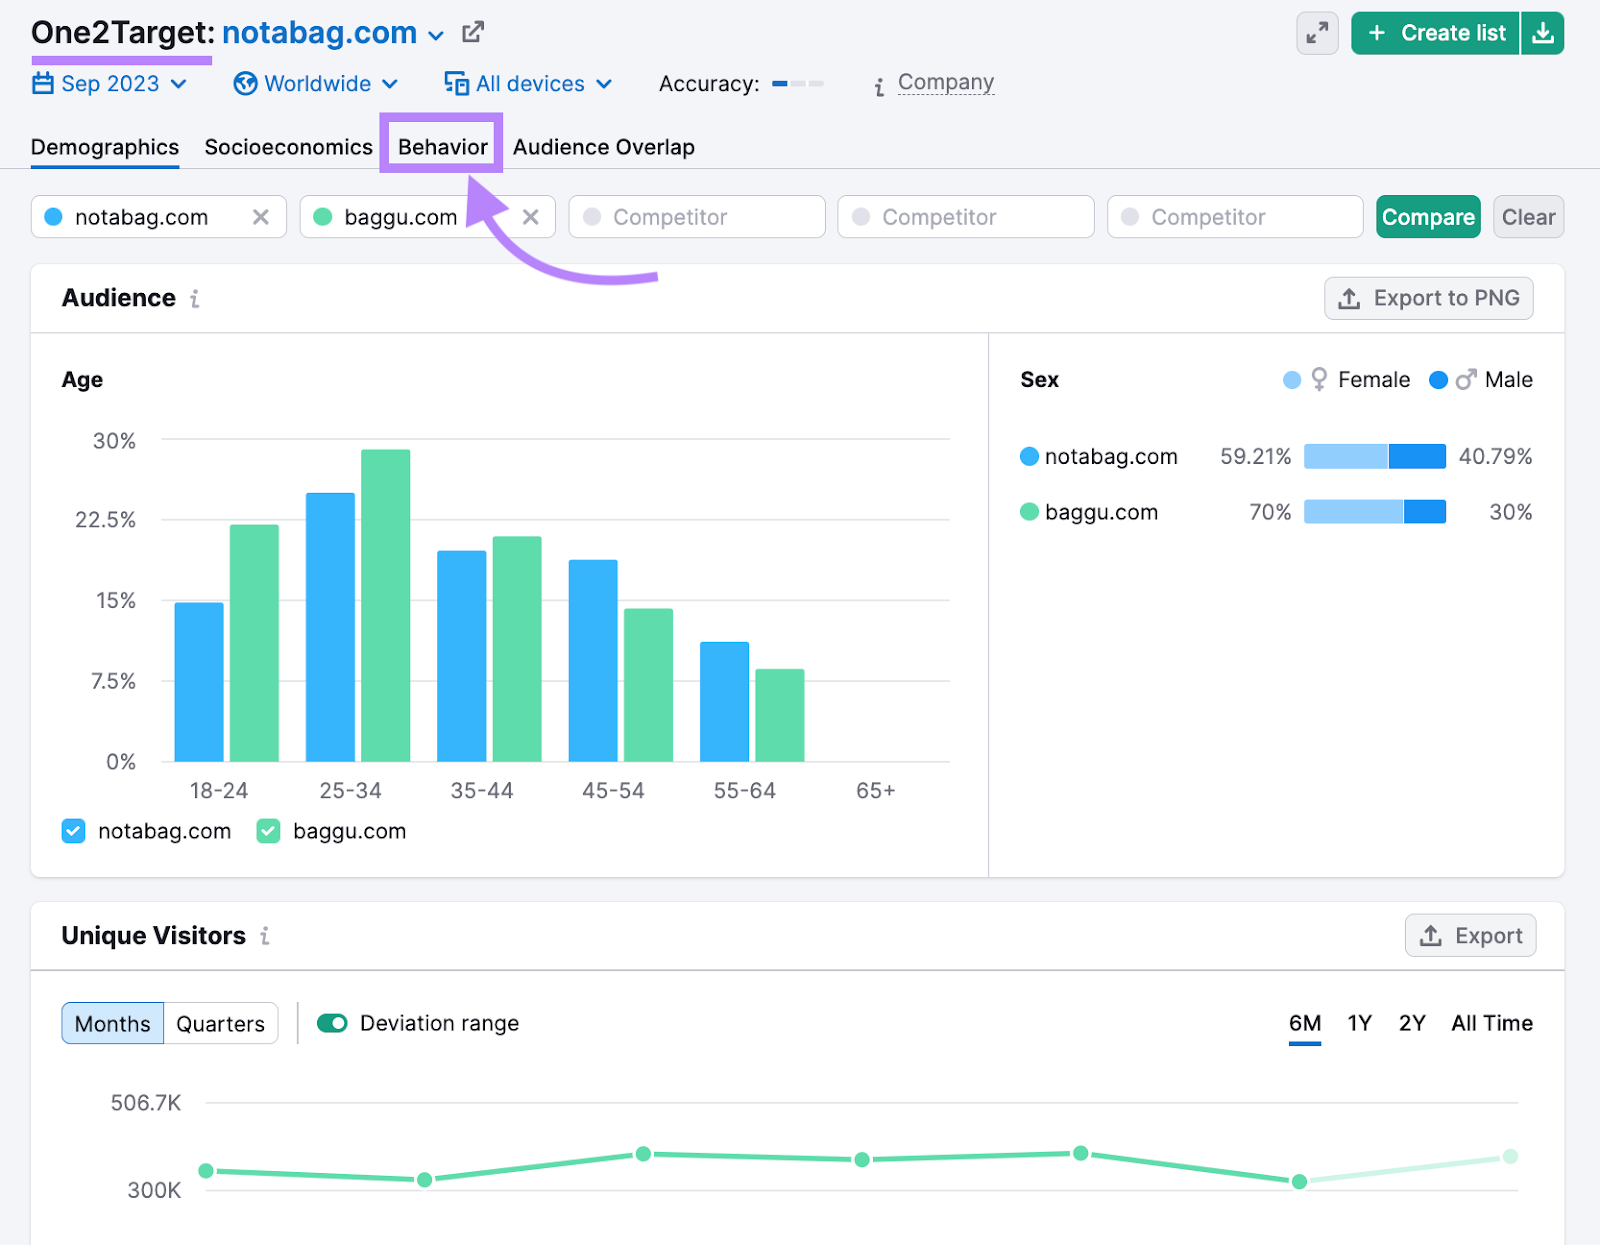This screenshot has height=1245, width=1600.
Task: Click the devices icon beside All devices
Action: pos(456,84)
